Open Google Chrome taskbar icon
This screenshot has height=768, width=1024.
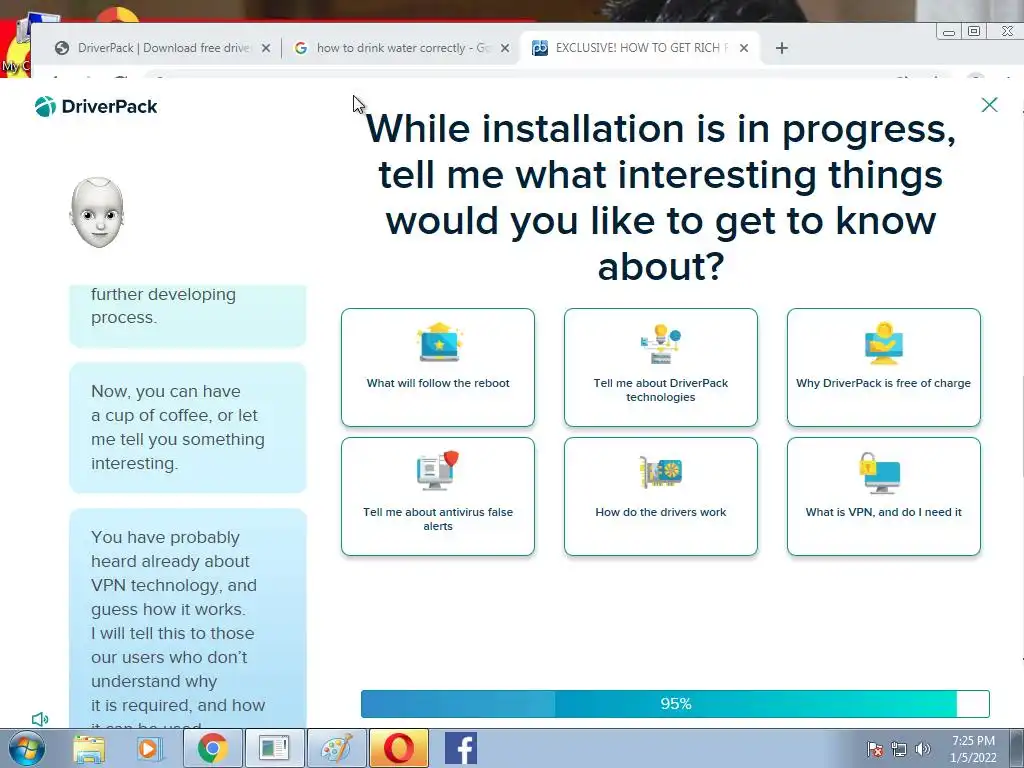point(212,748)
